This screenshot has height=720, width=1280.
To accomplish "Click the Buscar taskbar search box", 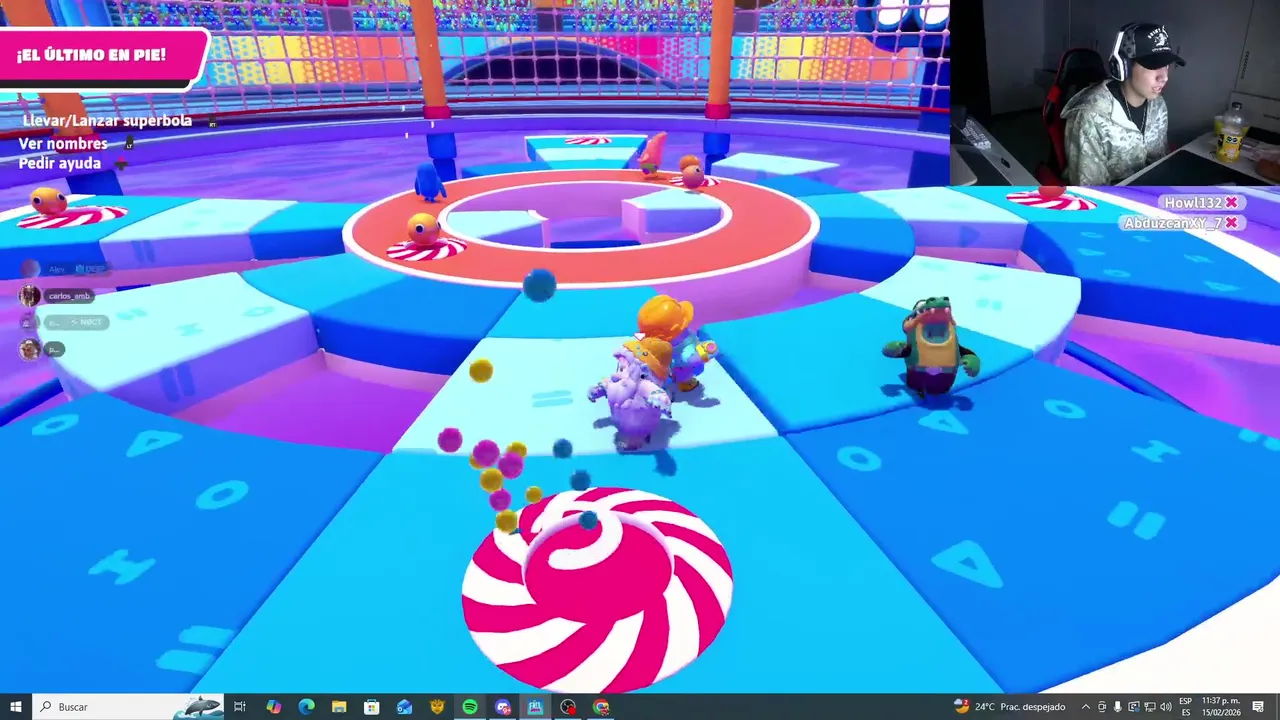I will [x=128, y=707].
